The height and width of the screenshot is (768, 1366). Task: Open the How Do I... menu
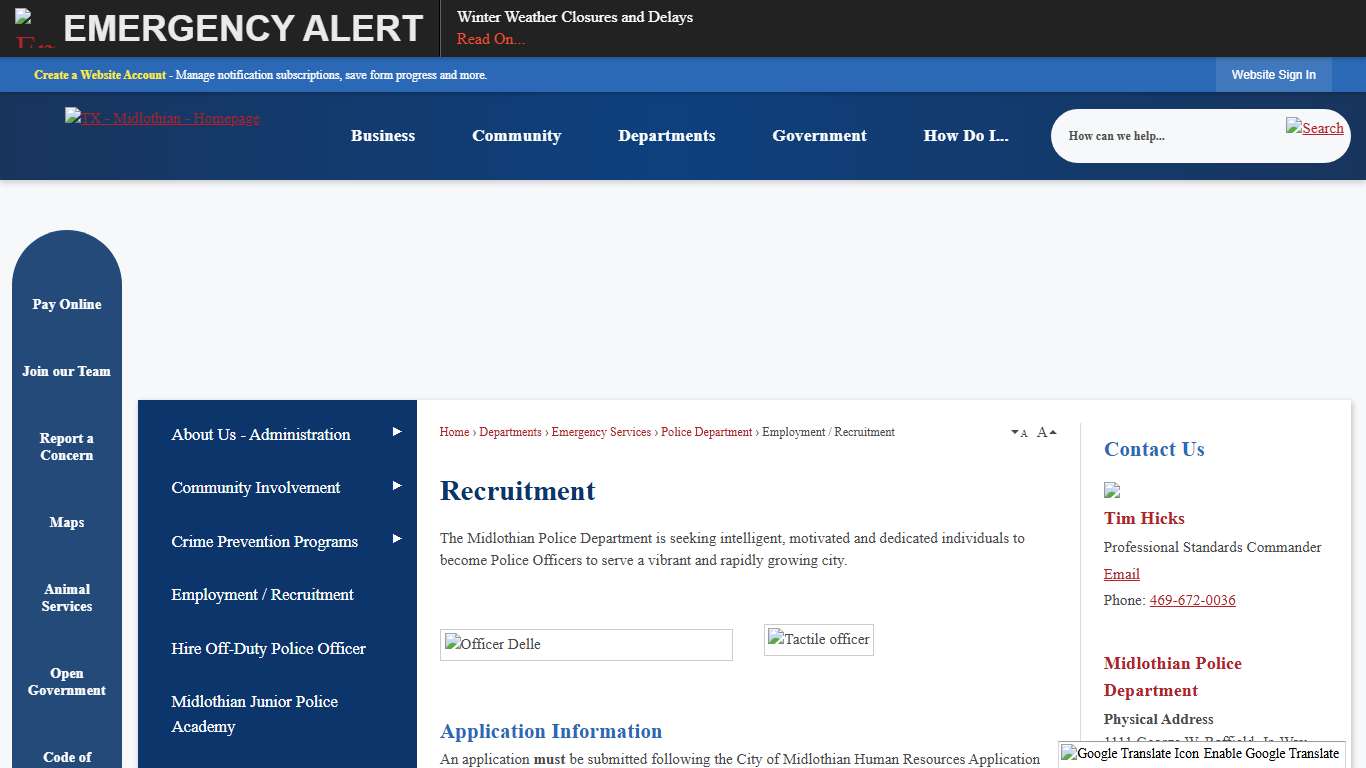coord(966,135)
